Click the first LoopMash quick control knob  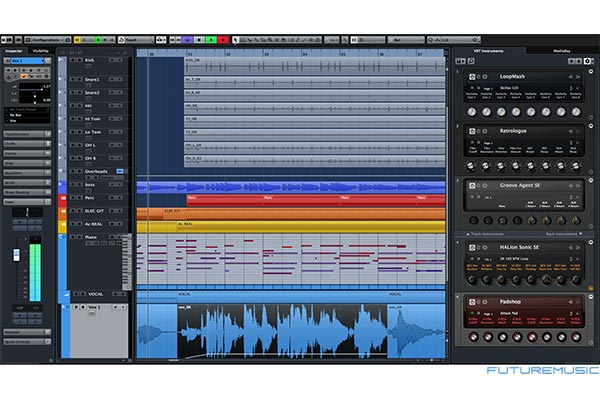[x=472, y=112]
